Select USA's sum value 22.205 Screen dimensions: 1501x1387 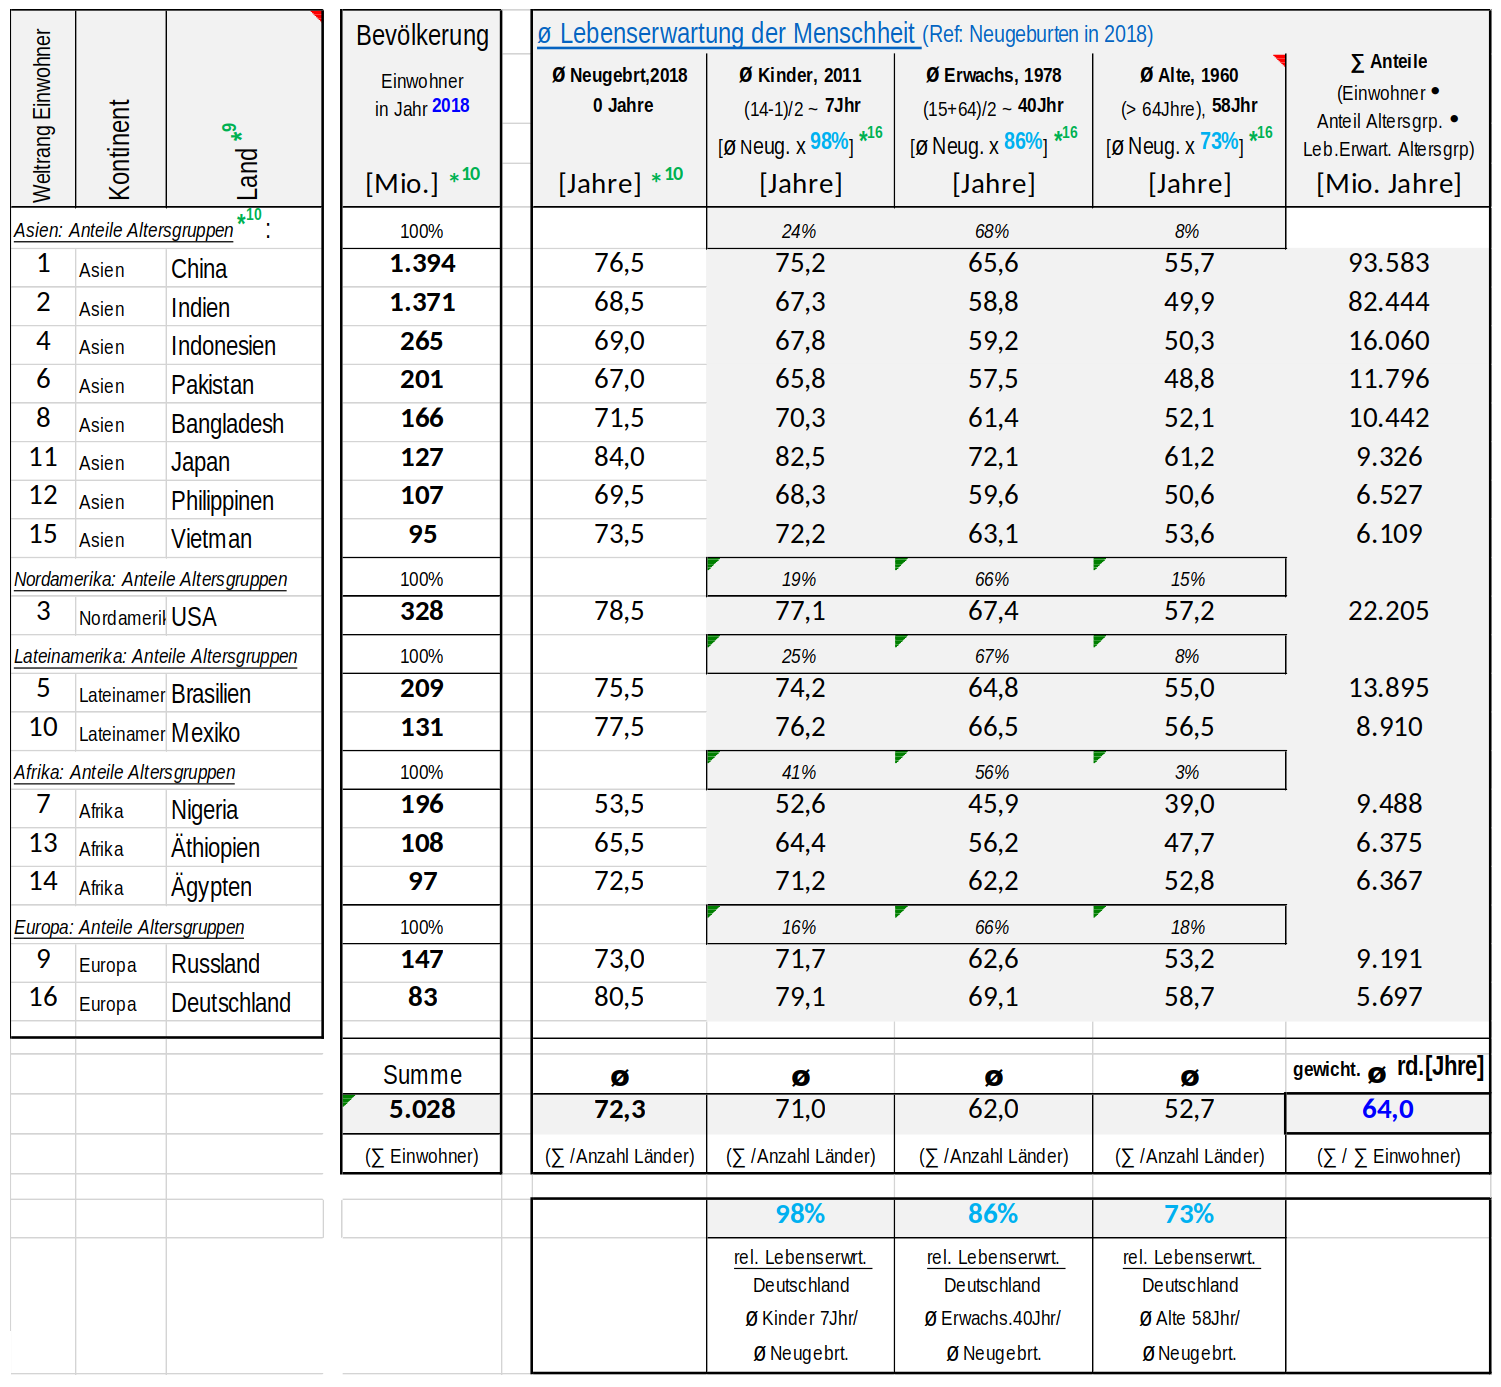pyautogui.click(x=1388, y=611)
